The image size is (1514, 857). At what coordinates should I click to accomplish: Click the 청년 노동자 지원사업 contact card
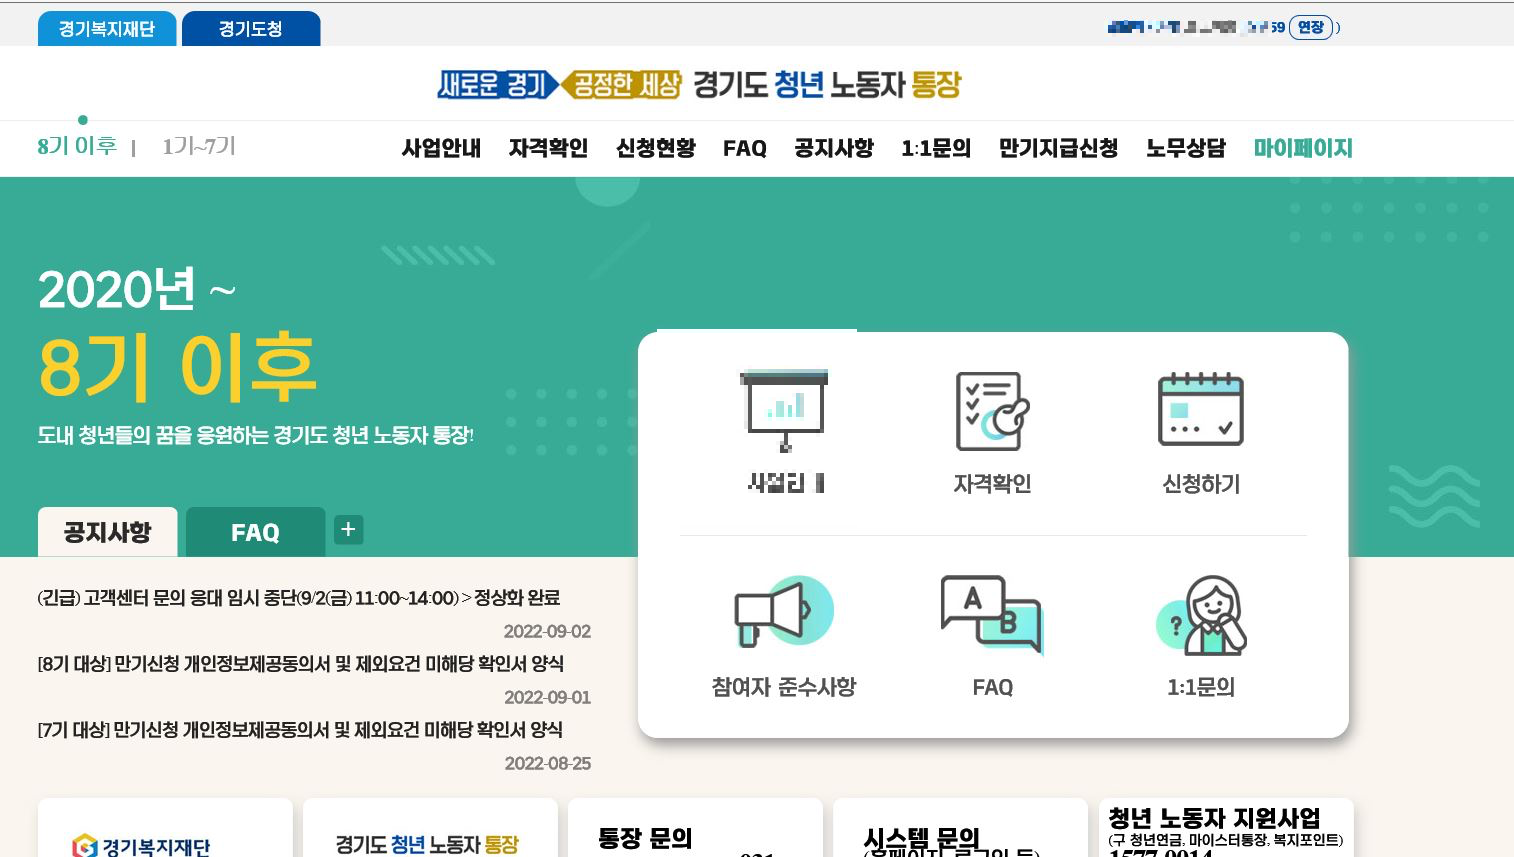tap(1226, 828)
